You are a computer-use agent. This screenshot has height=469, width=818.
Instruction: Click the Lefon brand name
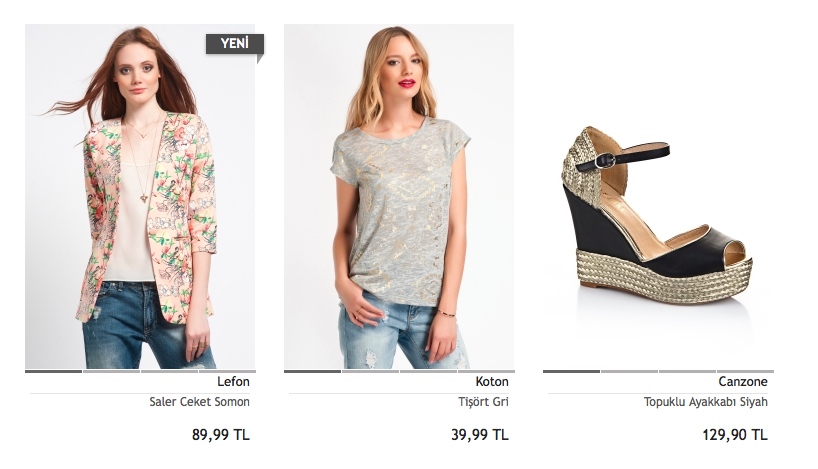tap(233, 382)
